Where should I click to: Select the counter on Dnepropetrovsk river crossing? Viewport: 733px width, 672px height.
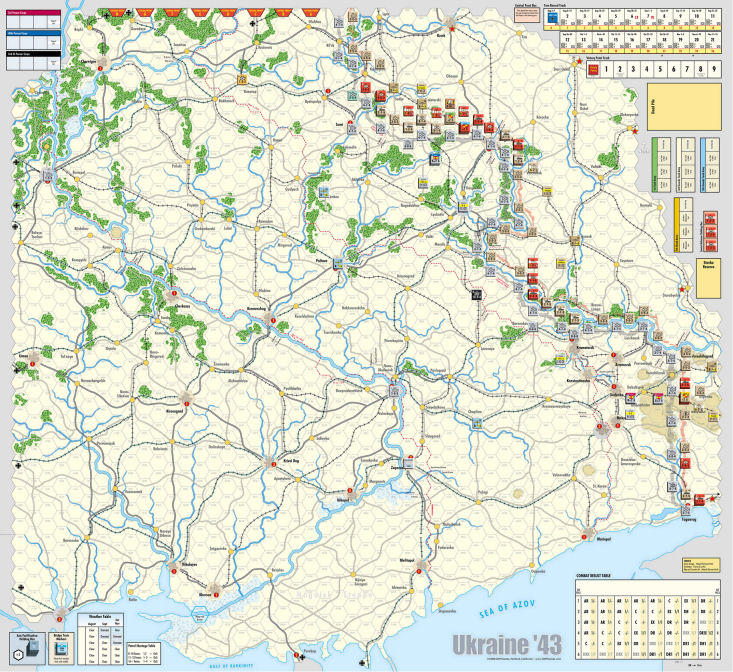395,392
